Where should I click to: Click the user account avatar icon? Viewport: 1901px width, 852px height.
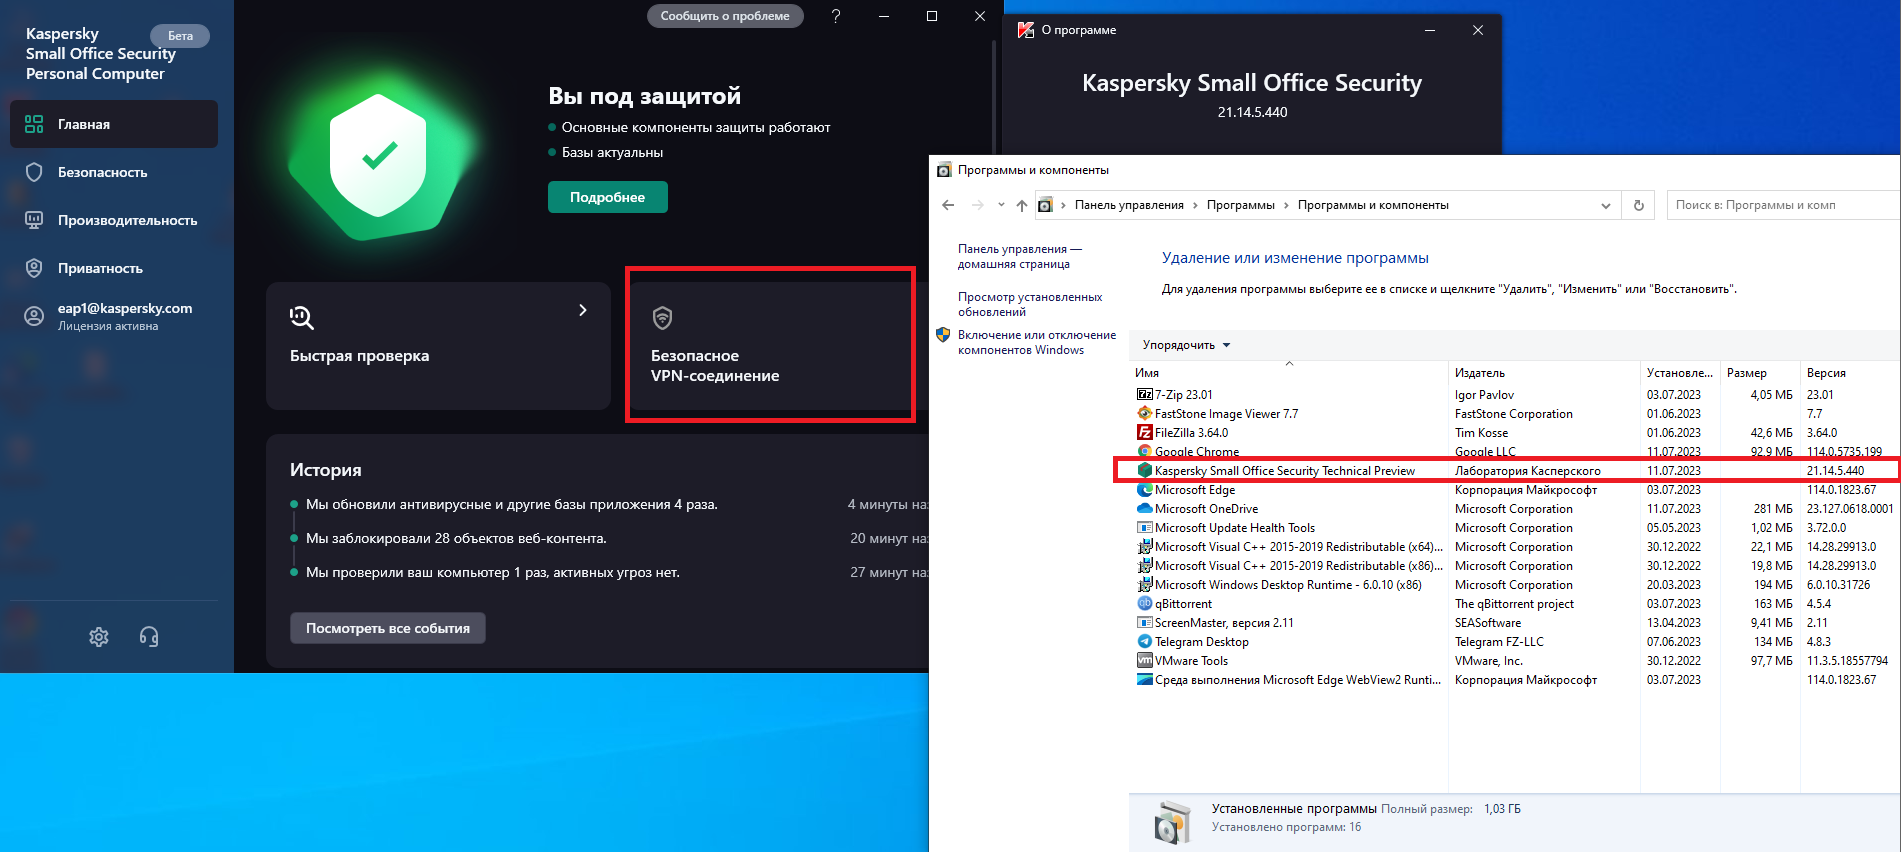point(34,317)
